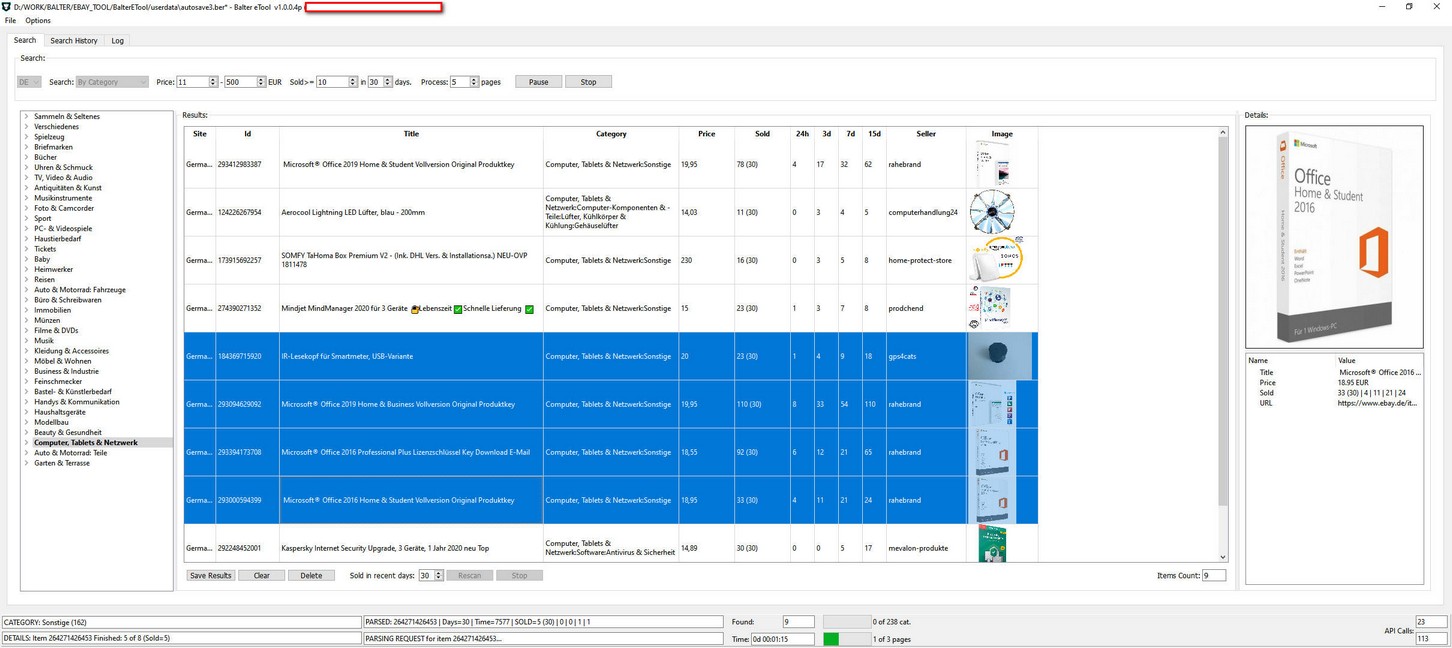Click the Items Count field

coord(1213,575)
